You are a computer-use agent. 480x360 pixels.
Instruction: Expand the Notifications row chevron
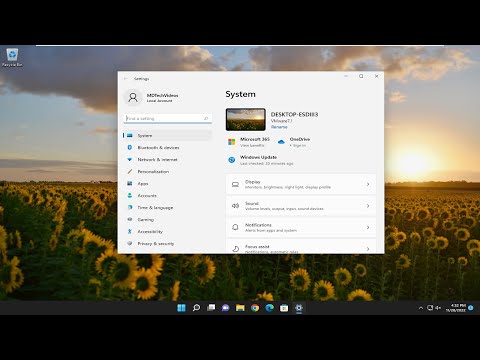coord(368,227)
